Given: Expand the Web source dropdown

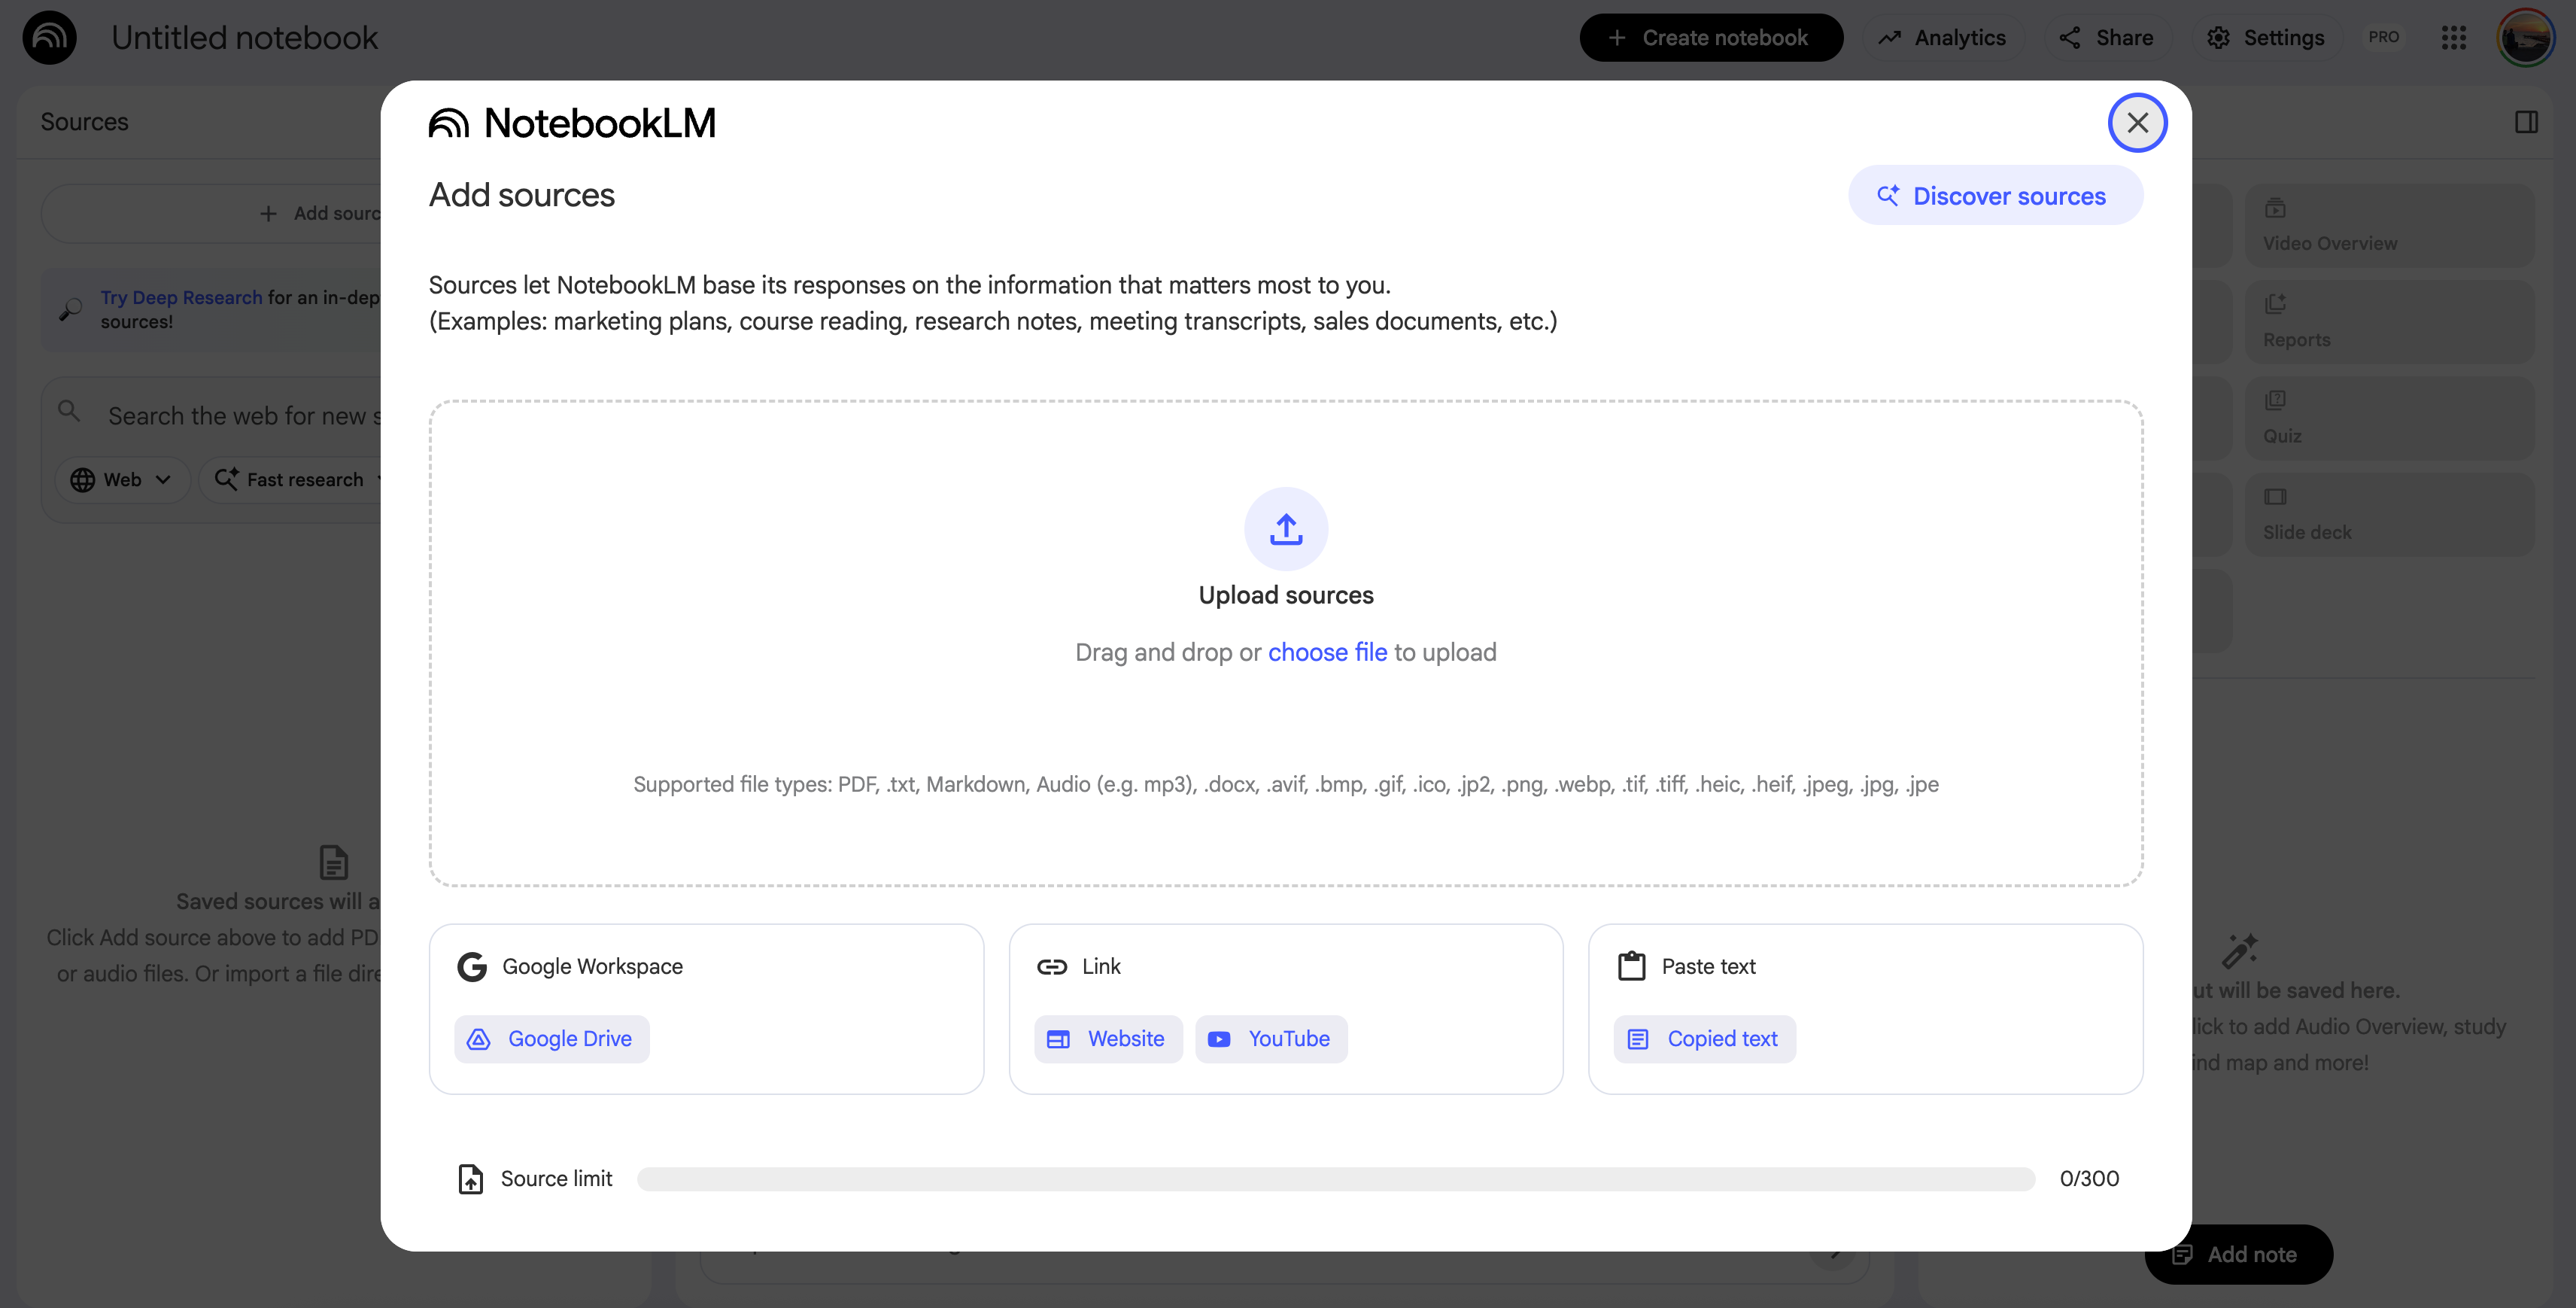Looking at the screenshot, I should pos(121,480).
